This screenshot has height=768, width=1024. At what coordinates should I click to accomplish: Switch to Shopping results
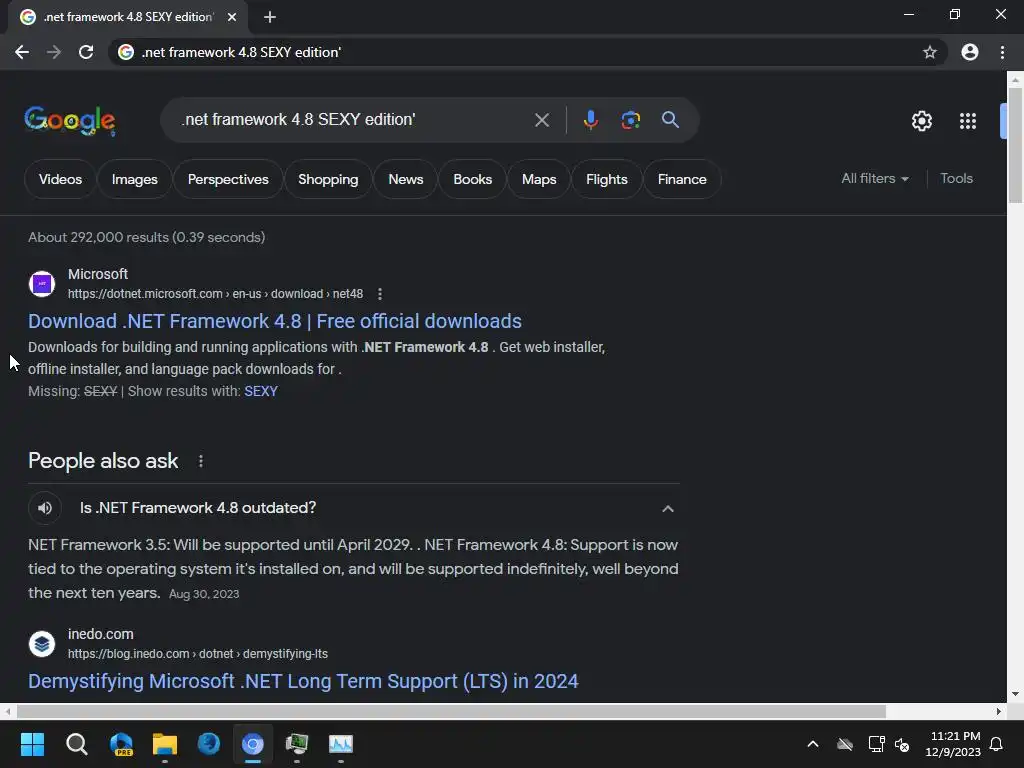328,179
